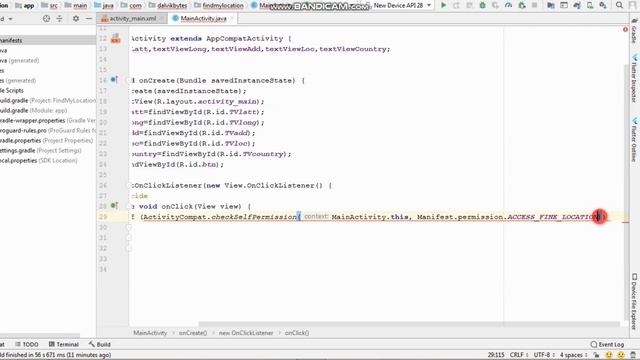Click Collapse All icon in Project panel
The width and height of the screenshot is (640, 360).
[60, 19]
